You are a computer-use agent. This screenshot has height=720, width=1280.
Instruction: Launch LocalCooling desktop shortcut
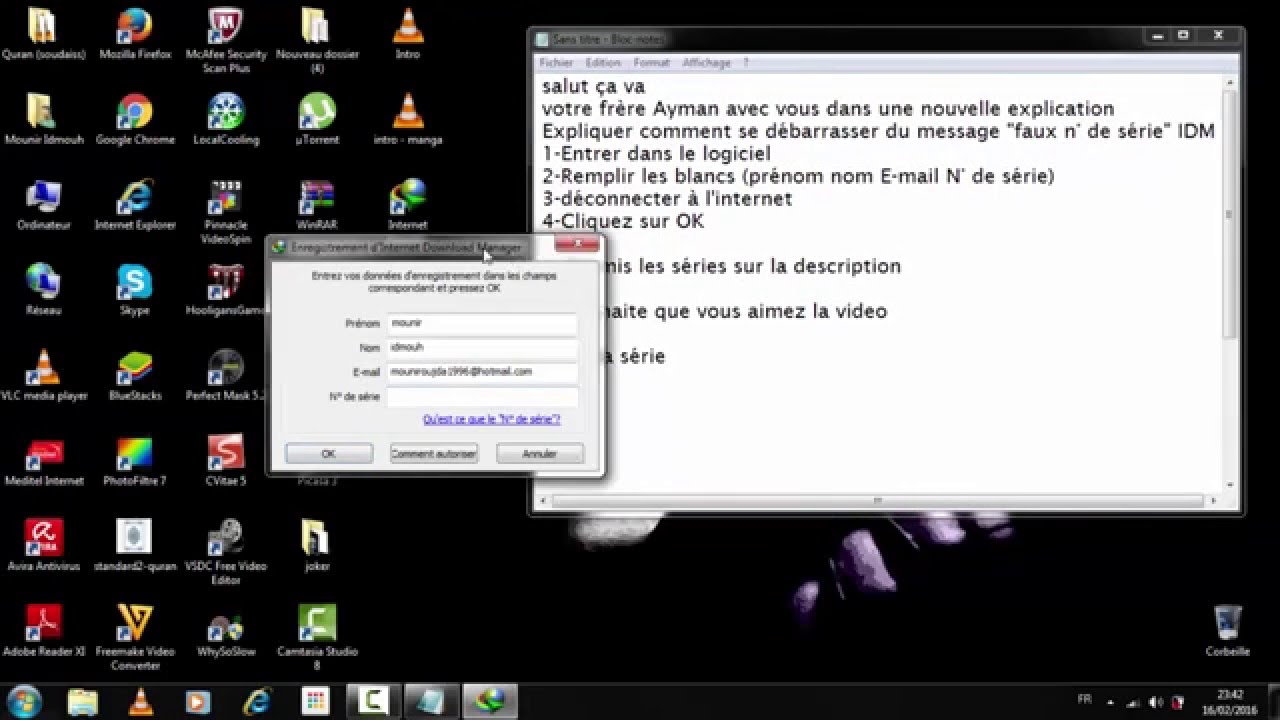click(x=226, y=118)
